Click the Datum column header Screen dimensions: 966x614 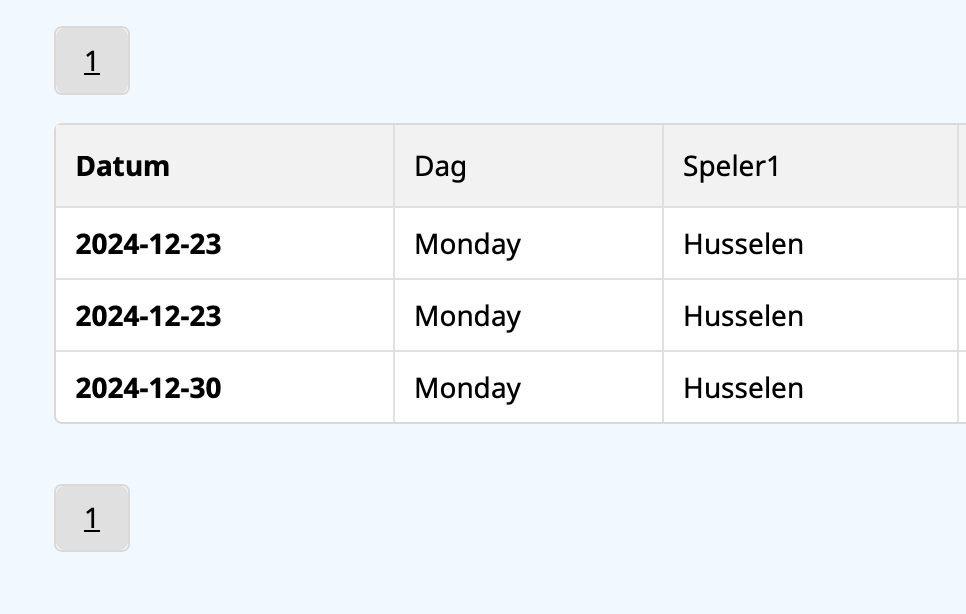(123, 166)
